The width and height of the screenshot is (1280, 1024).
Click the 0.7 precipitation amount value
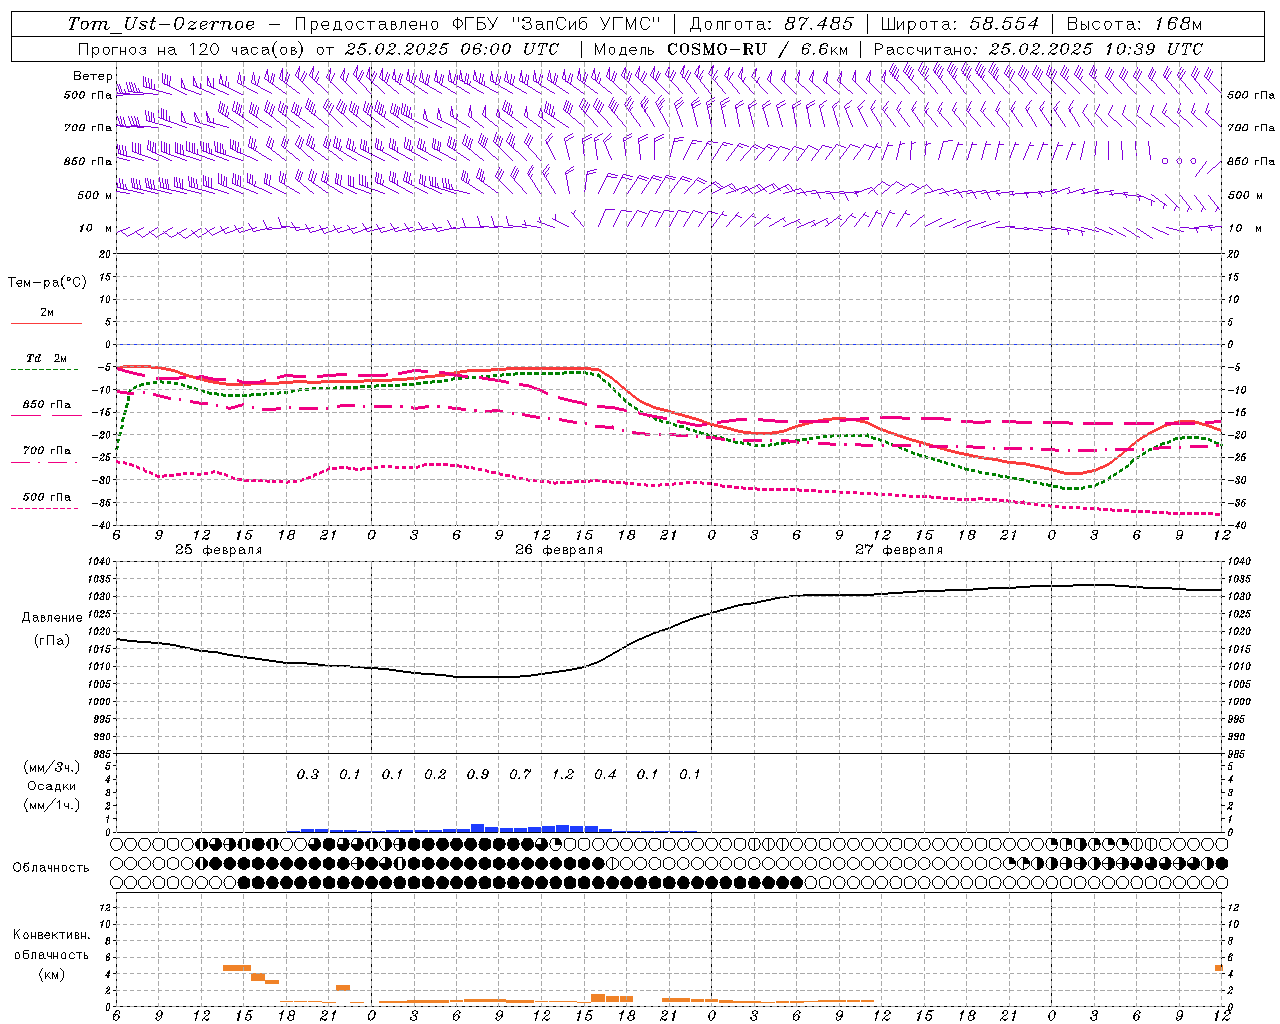pyautogui.click(x=520, y=774)
